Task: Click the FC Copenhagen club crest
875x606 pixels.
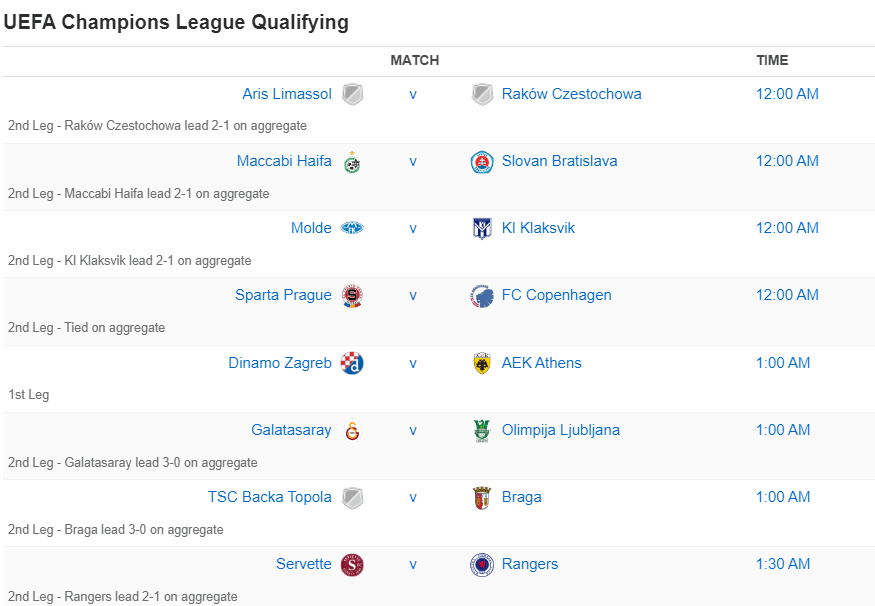Action: click(482, 294)
